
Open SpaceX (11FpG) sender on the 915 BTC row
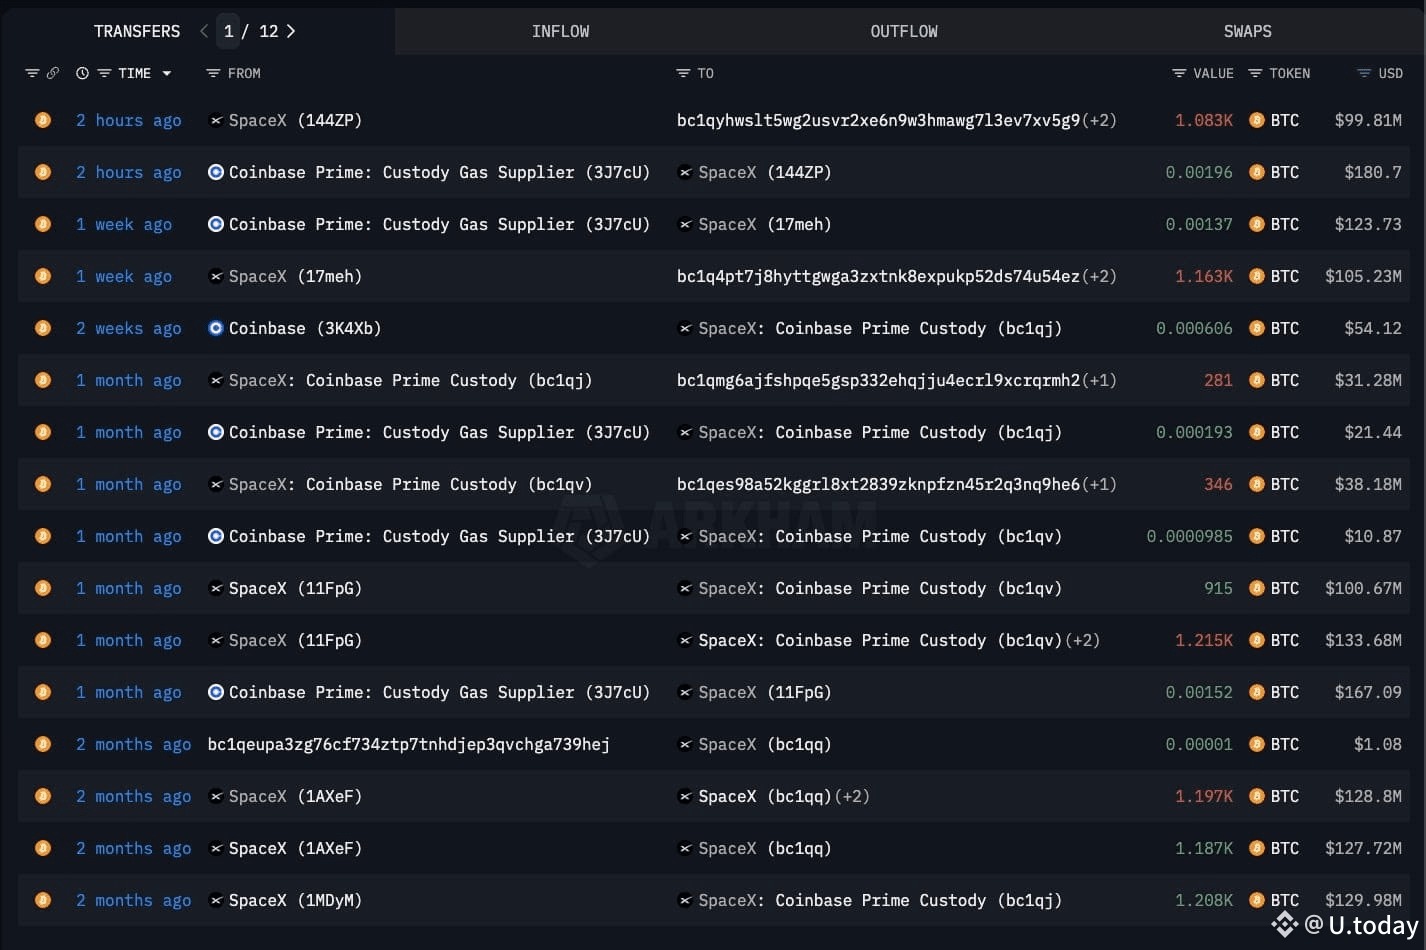[x=295, y=588]
